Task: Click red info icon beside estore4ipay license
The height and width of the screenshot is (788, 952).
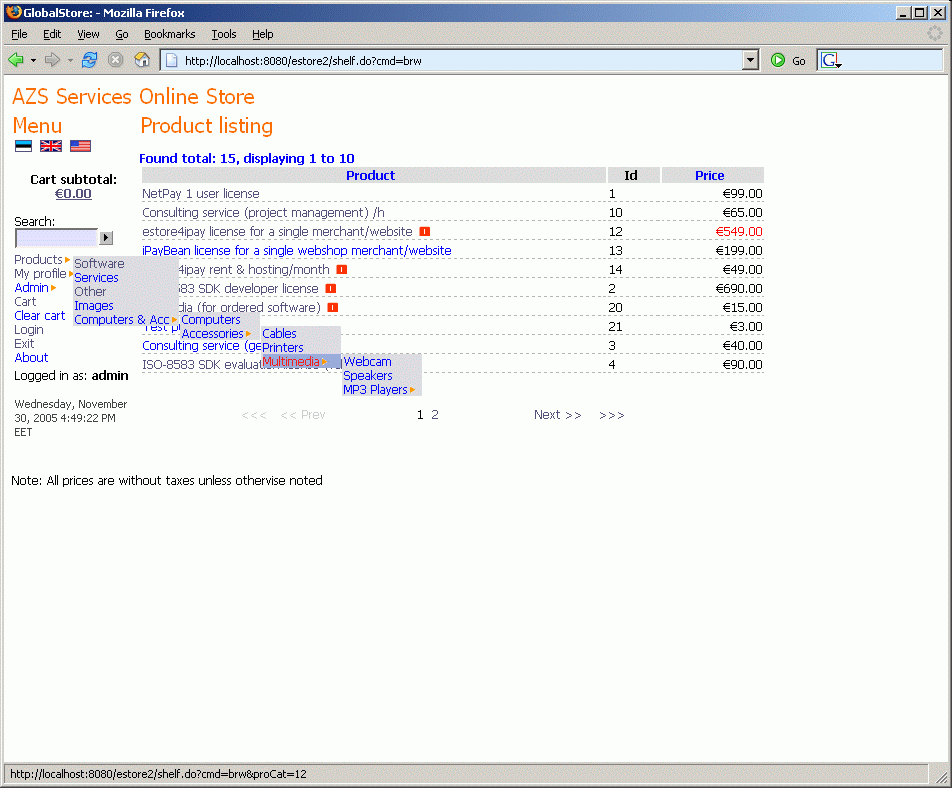Action: point(425,231)
